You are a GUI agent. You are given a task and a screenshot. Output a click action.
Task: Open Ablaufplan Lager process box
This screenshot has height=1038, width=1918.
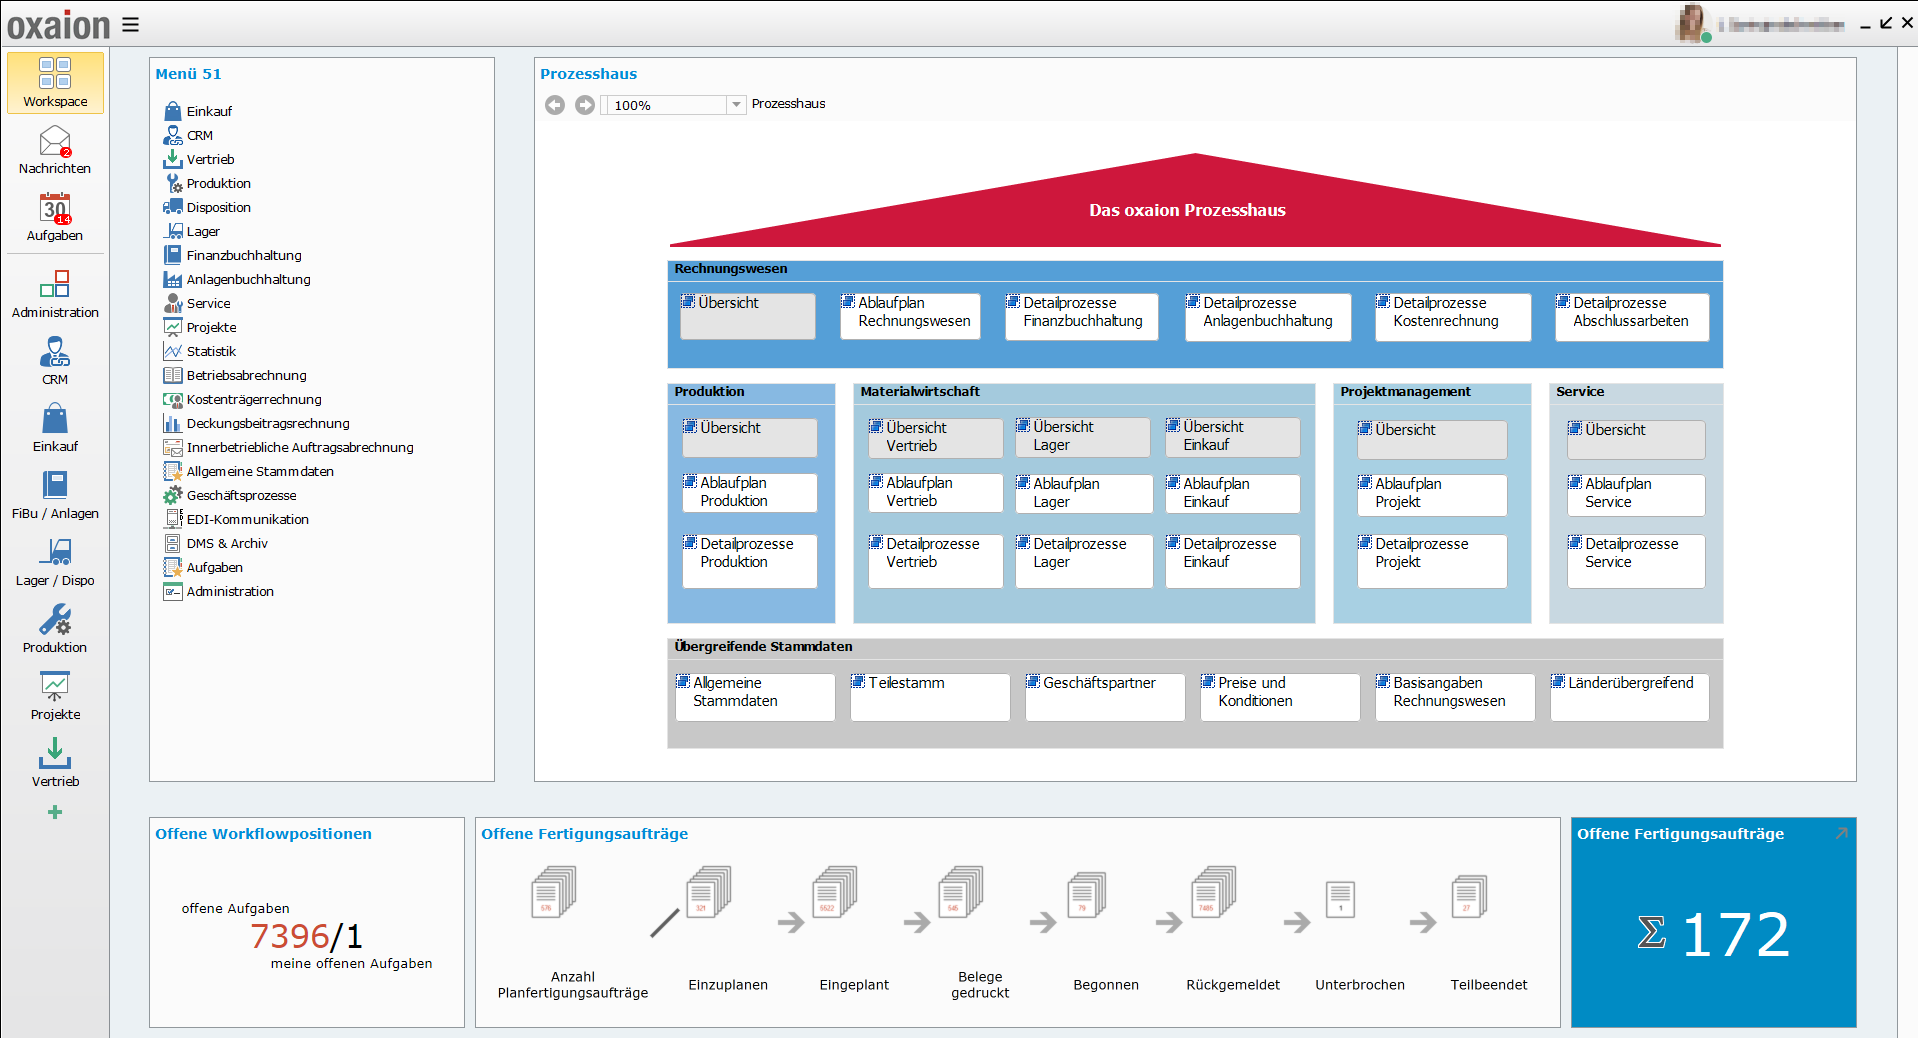[x=1083, y=493]
